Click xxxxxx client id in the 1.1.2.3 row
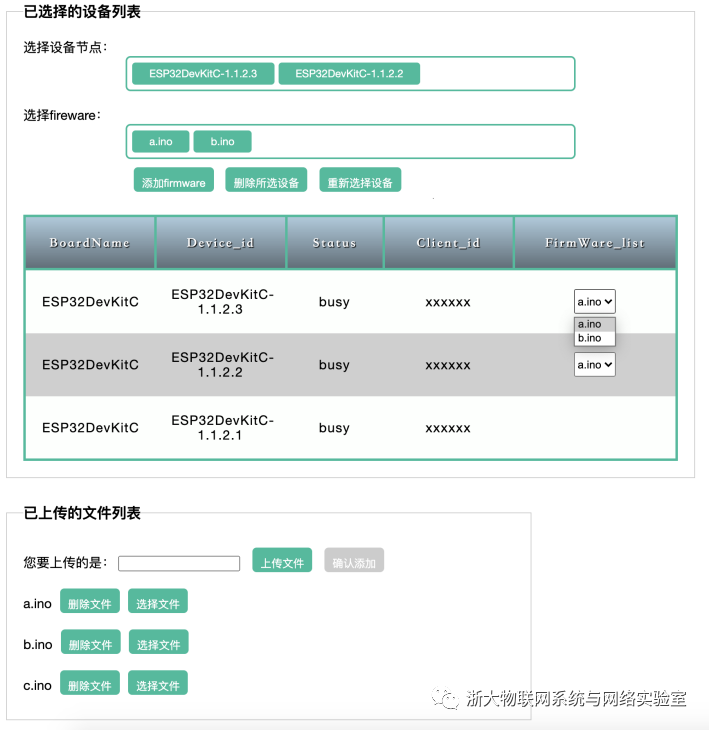 coord(448,303)
